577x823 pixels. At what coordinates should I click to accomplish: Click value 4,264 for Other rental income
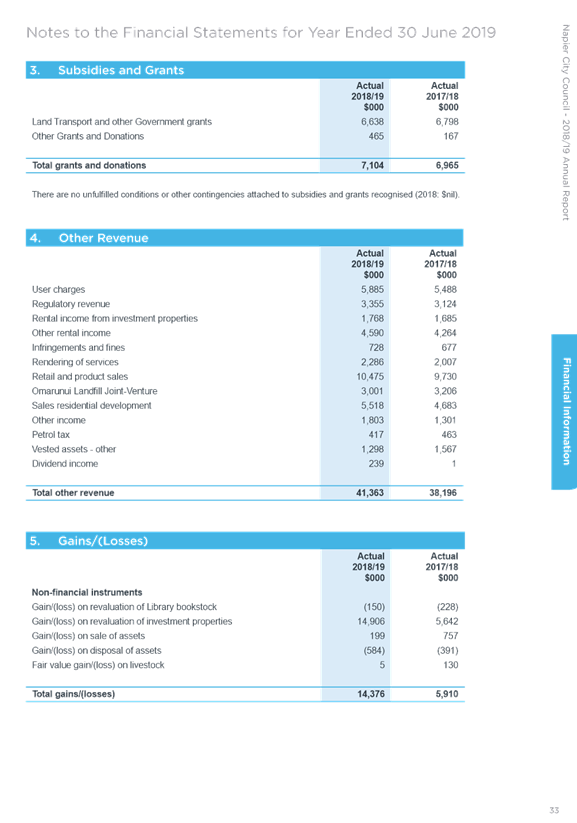[445, 333]
